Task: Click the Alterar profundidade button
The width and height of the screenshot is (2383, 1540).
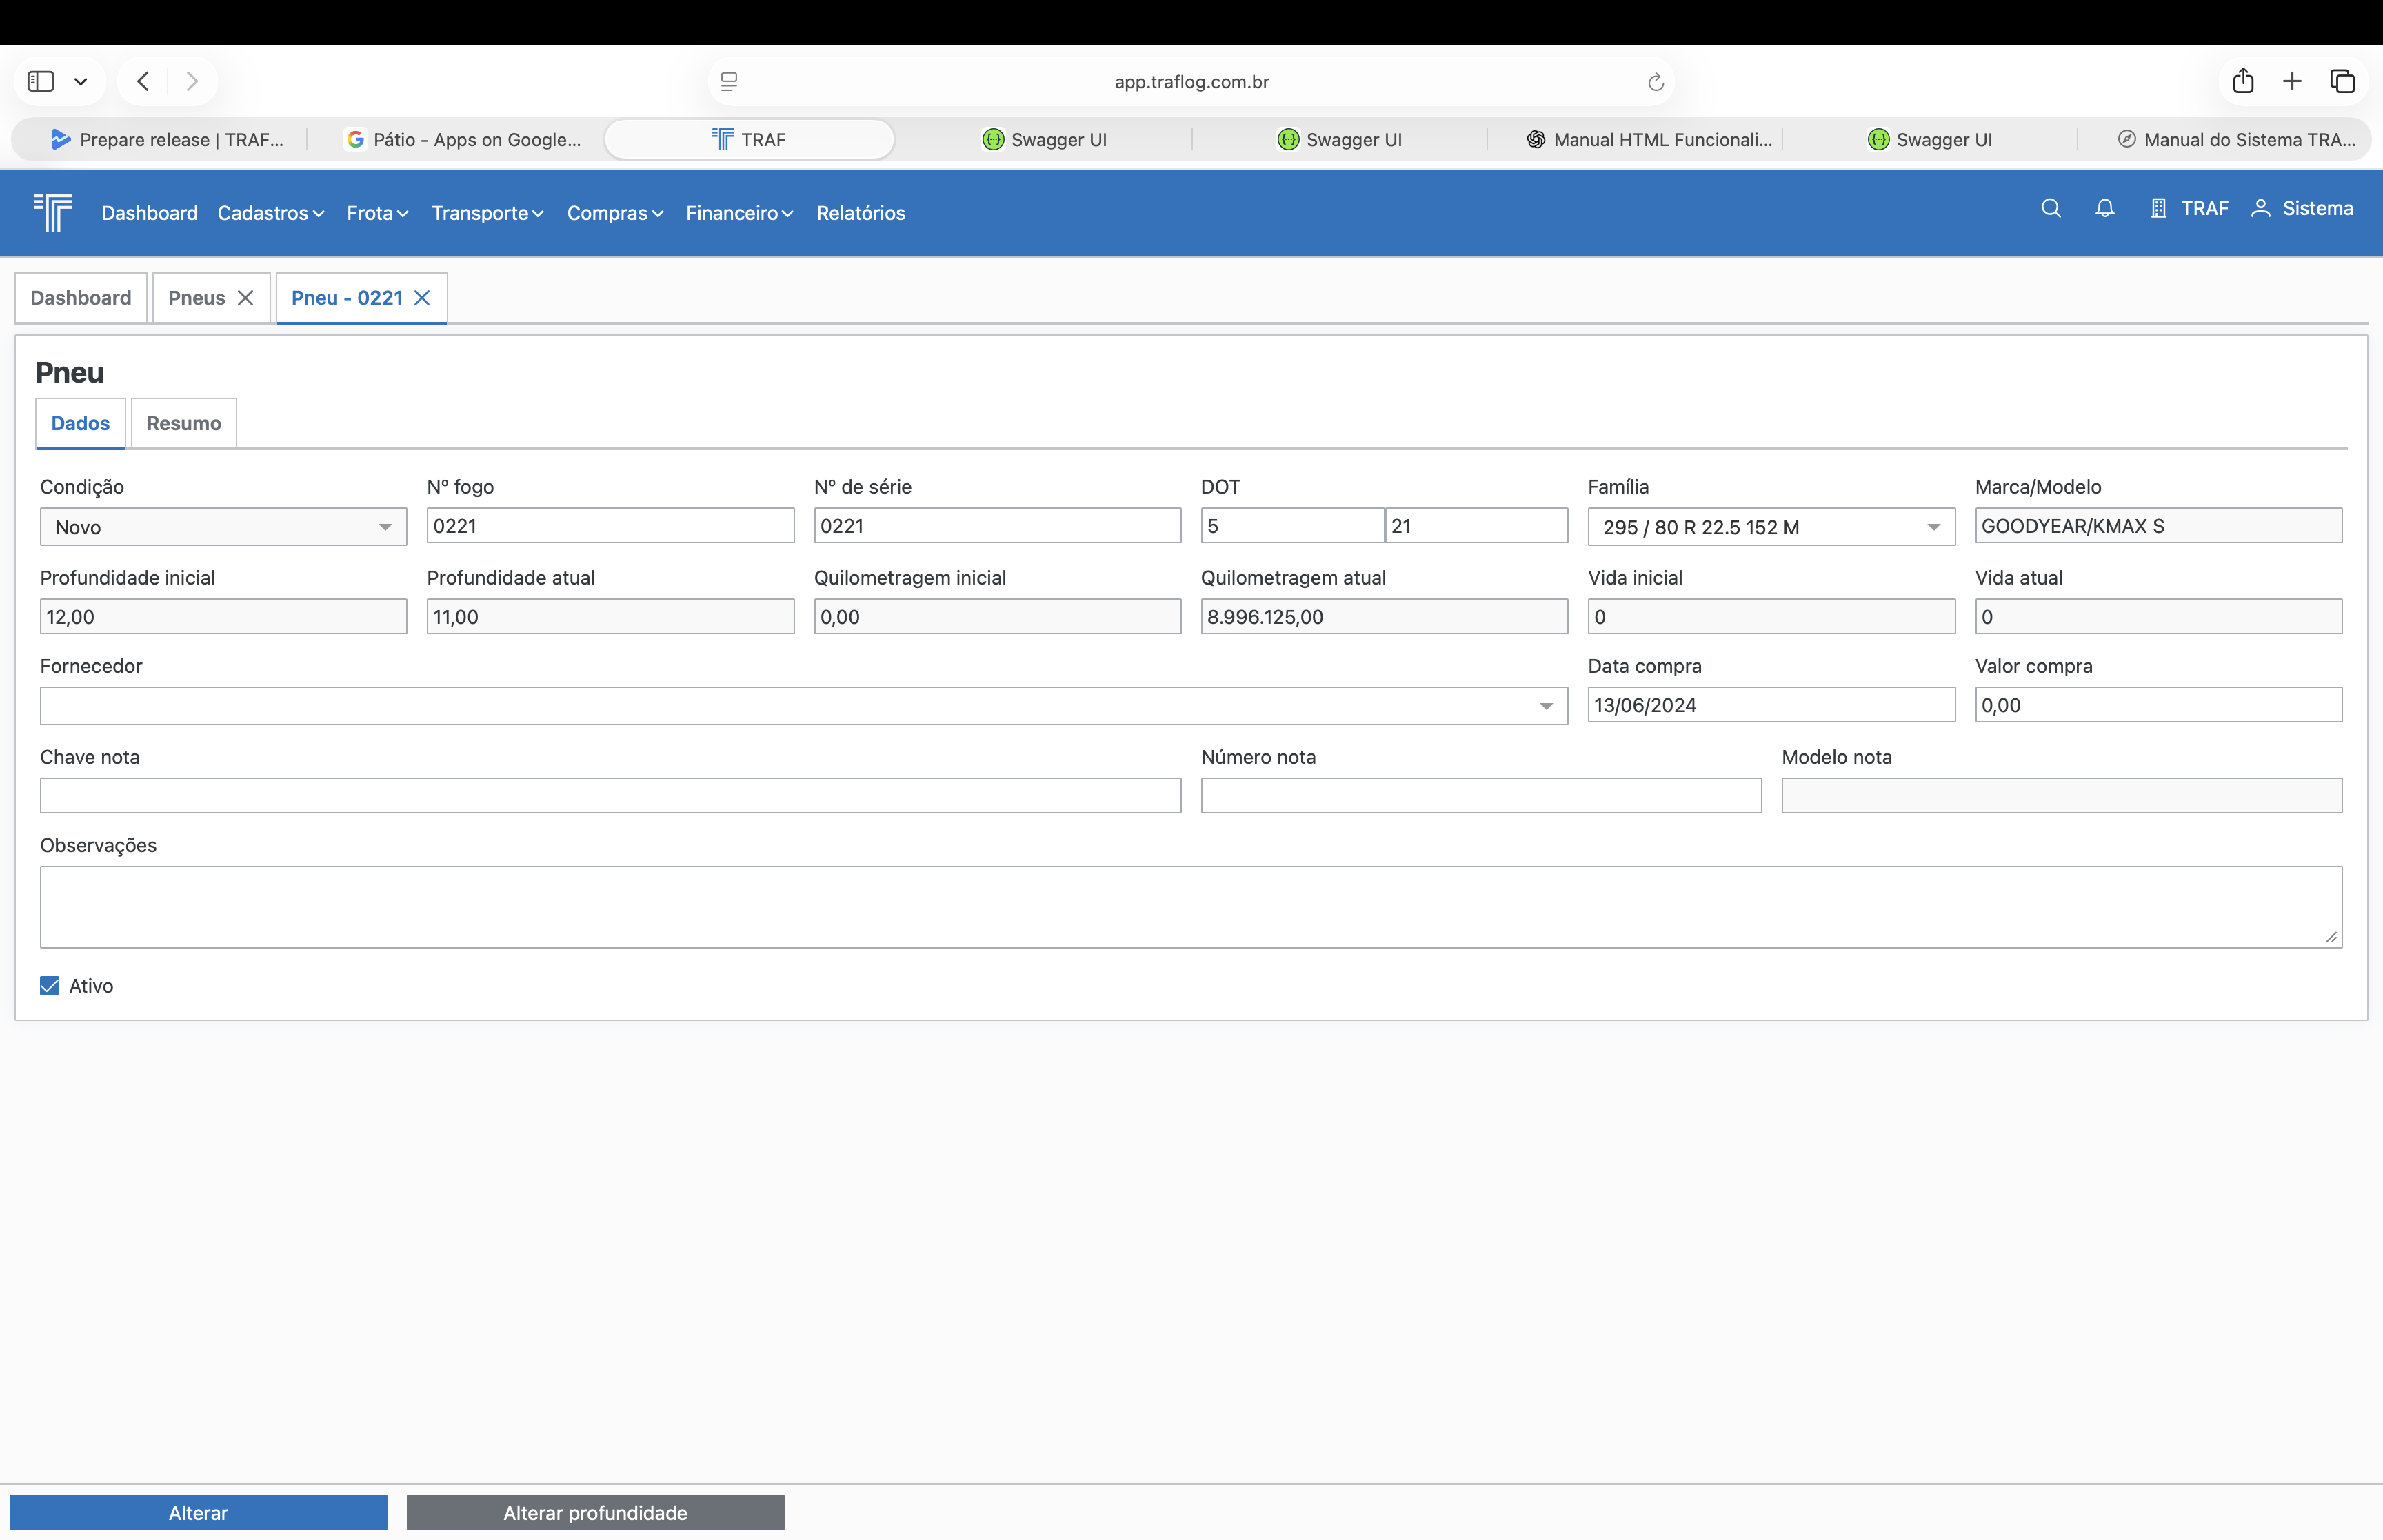Action: pyautogui.click(x=595, y=1512)
